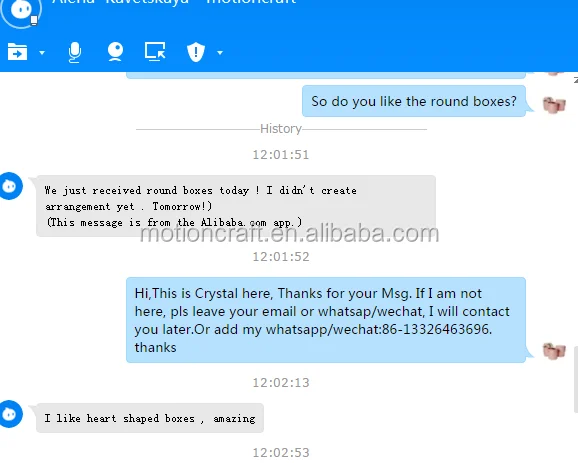Select the 'So do you like the round boxes?' message
Image resolution: width=578 pixels, height=463 pixels.
click(414, 101)
